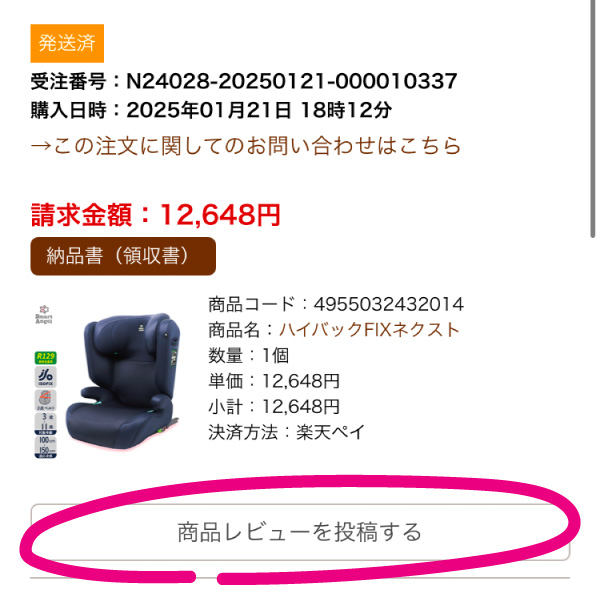Click the purchase date 2025年01月21日 text
600x600 pixels.
(209, 110)
